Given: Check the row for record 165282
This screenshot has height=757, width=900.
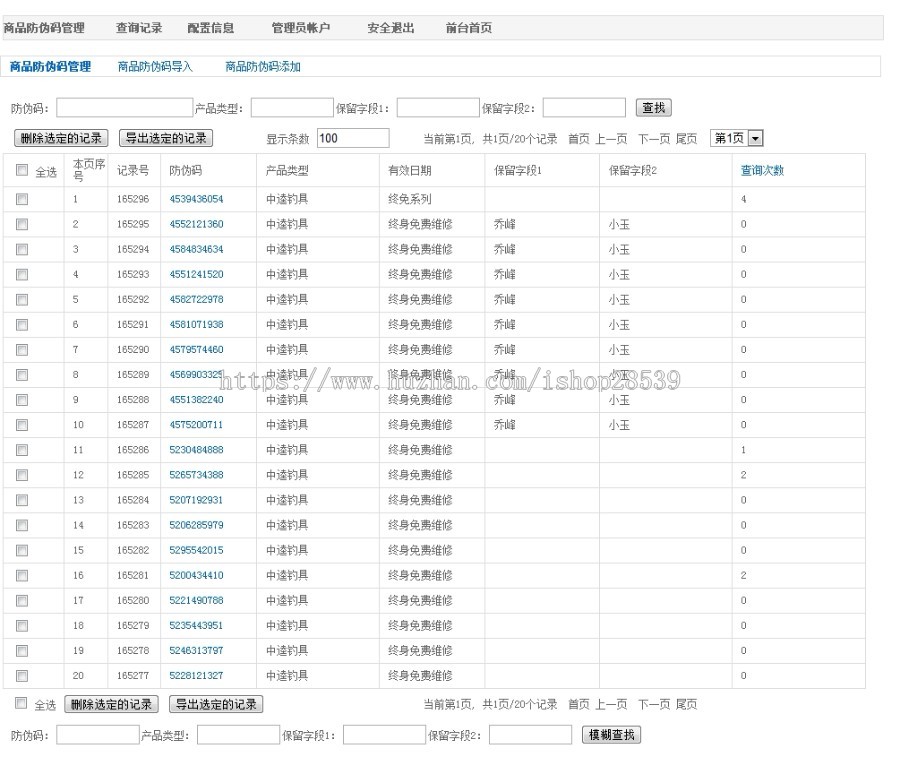Looking at the screenshot, I should (22, 550).
